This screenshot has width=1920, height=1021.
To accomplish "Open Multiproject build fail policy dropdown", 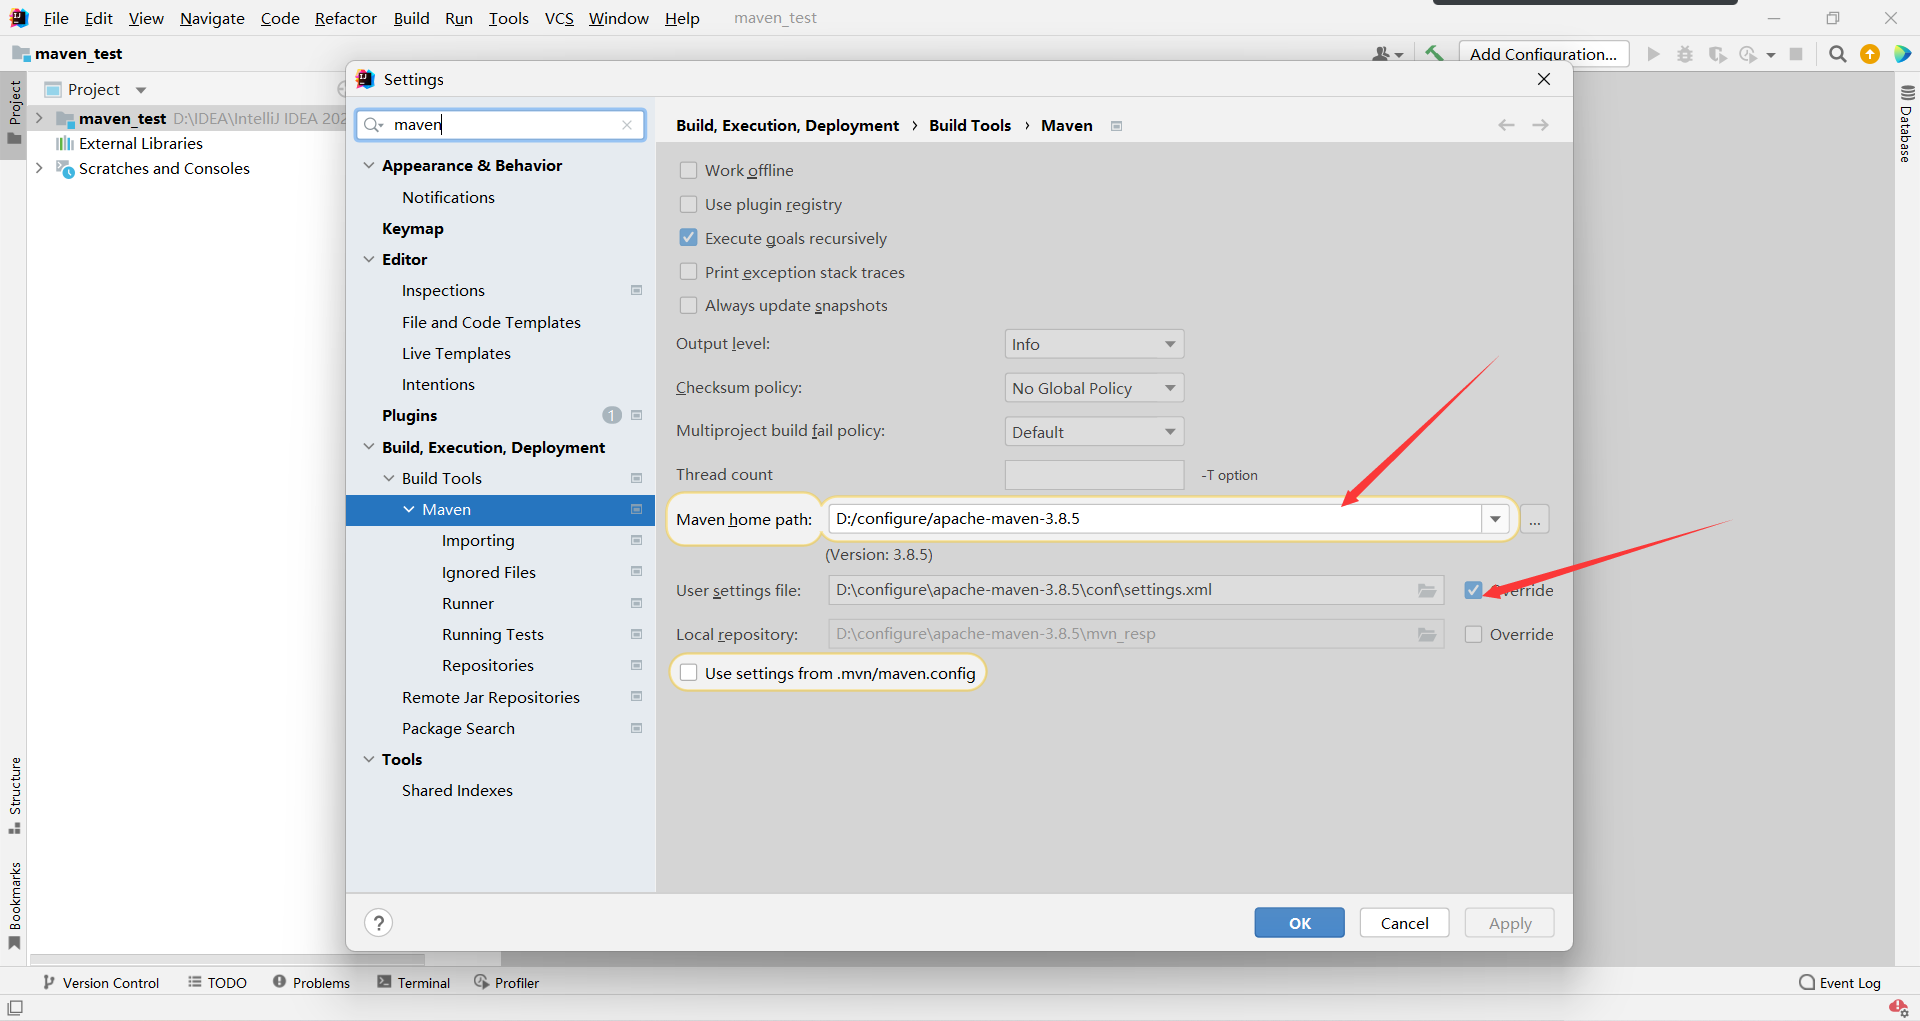I will (1094, 432).
